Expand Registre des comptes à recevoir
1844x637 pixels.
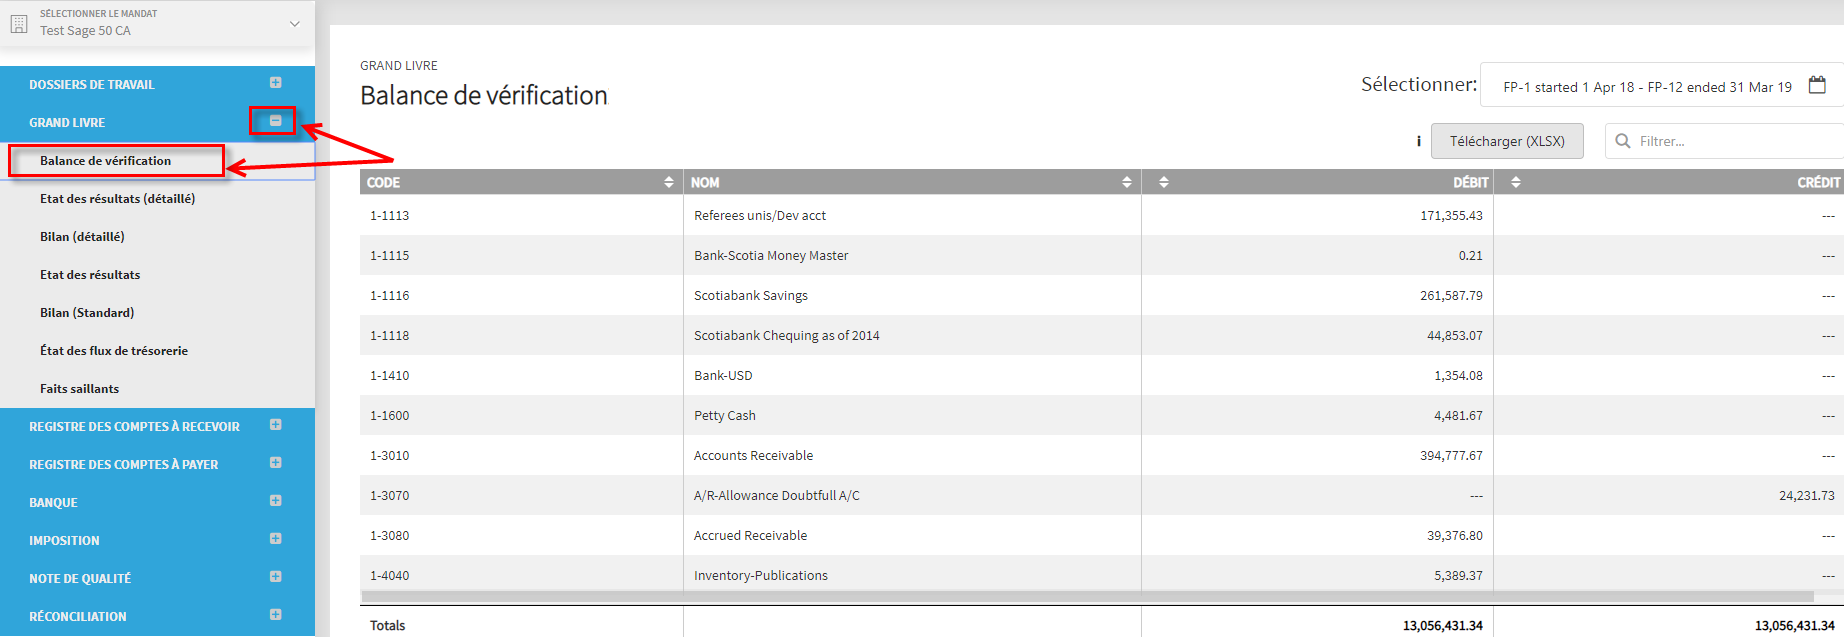coord(276,425)
